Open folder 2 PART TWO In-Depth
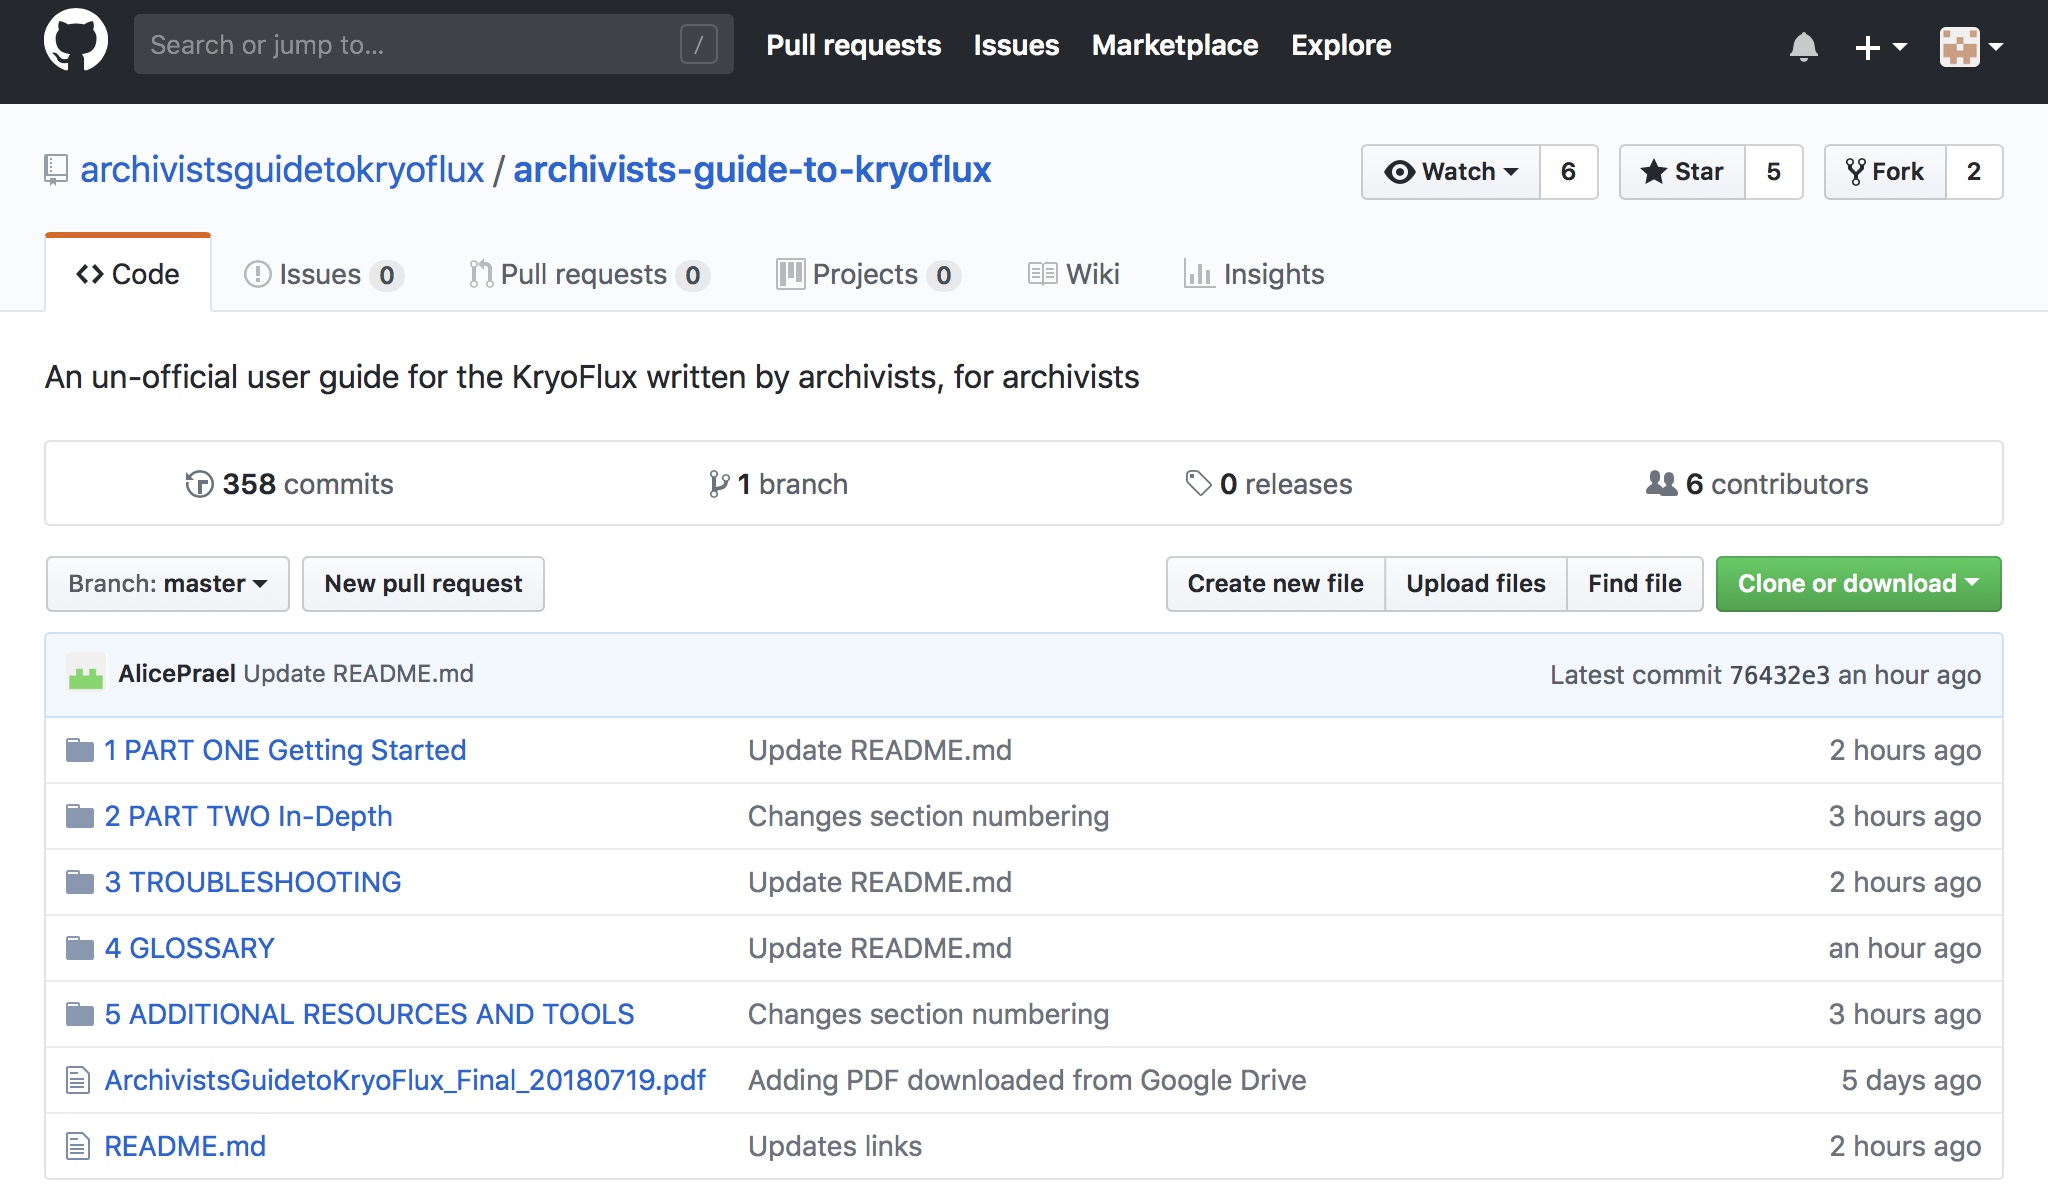 [248, 816]
